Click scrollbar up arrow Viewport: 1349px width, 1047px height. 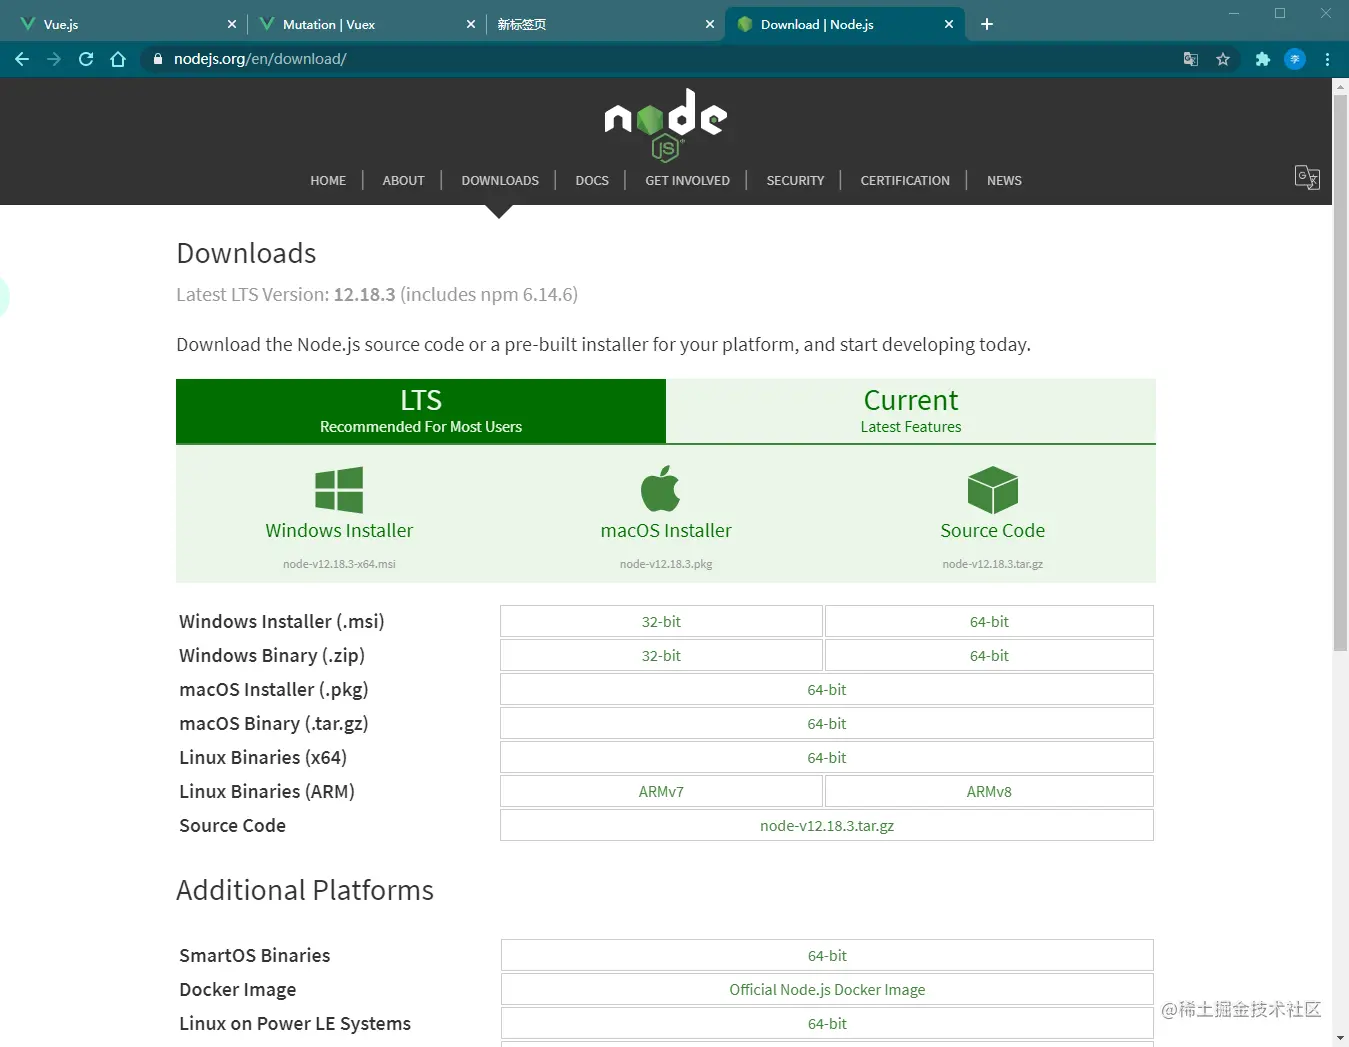point(1340,87)
